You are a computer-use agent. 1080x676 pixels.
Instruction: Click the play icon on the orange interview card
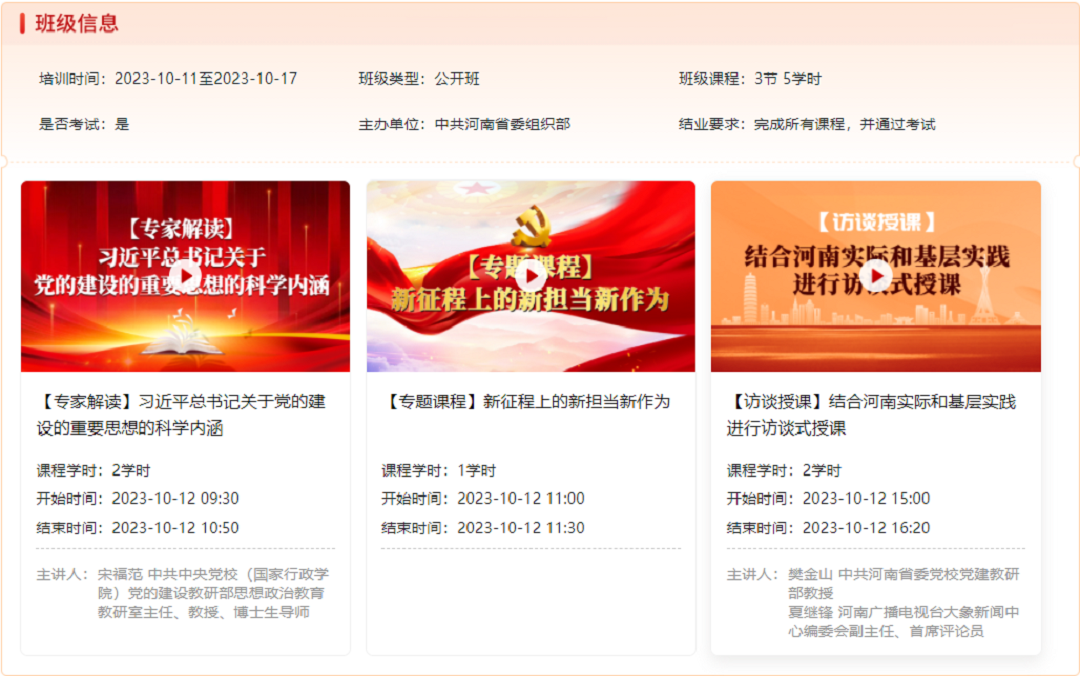coord(876,277)
